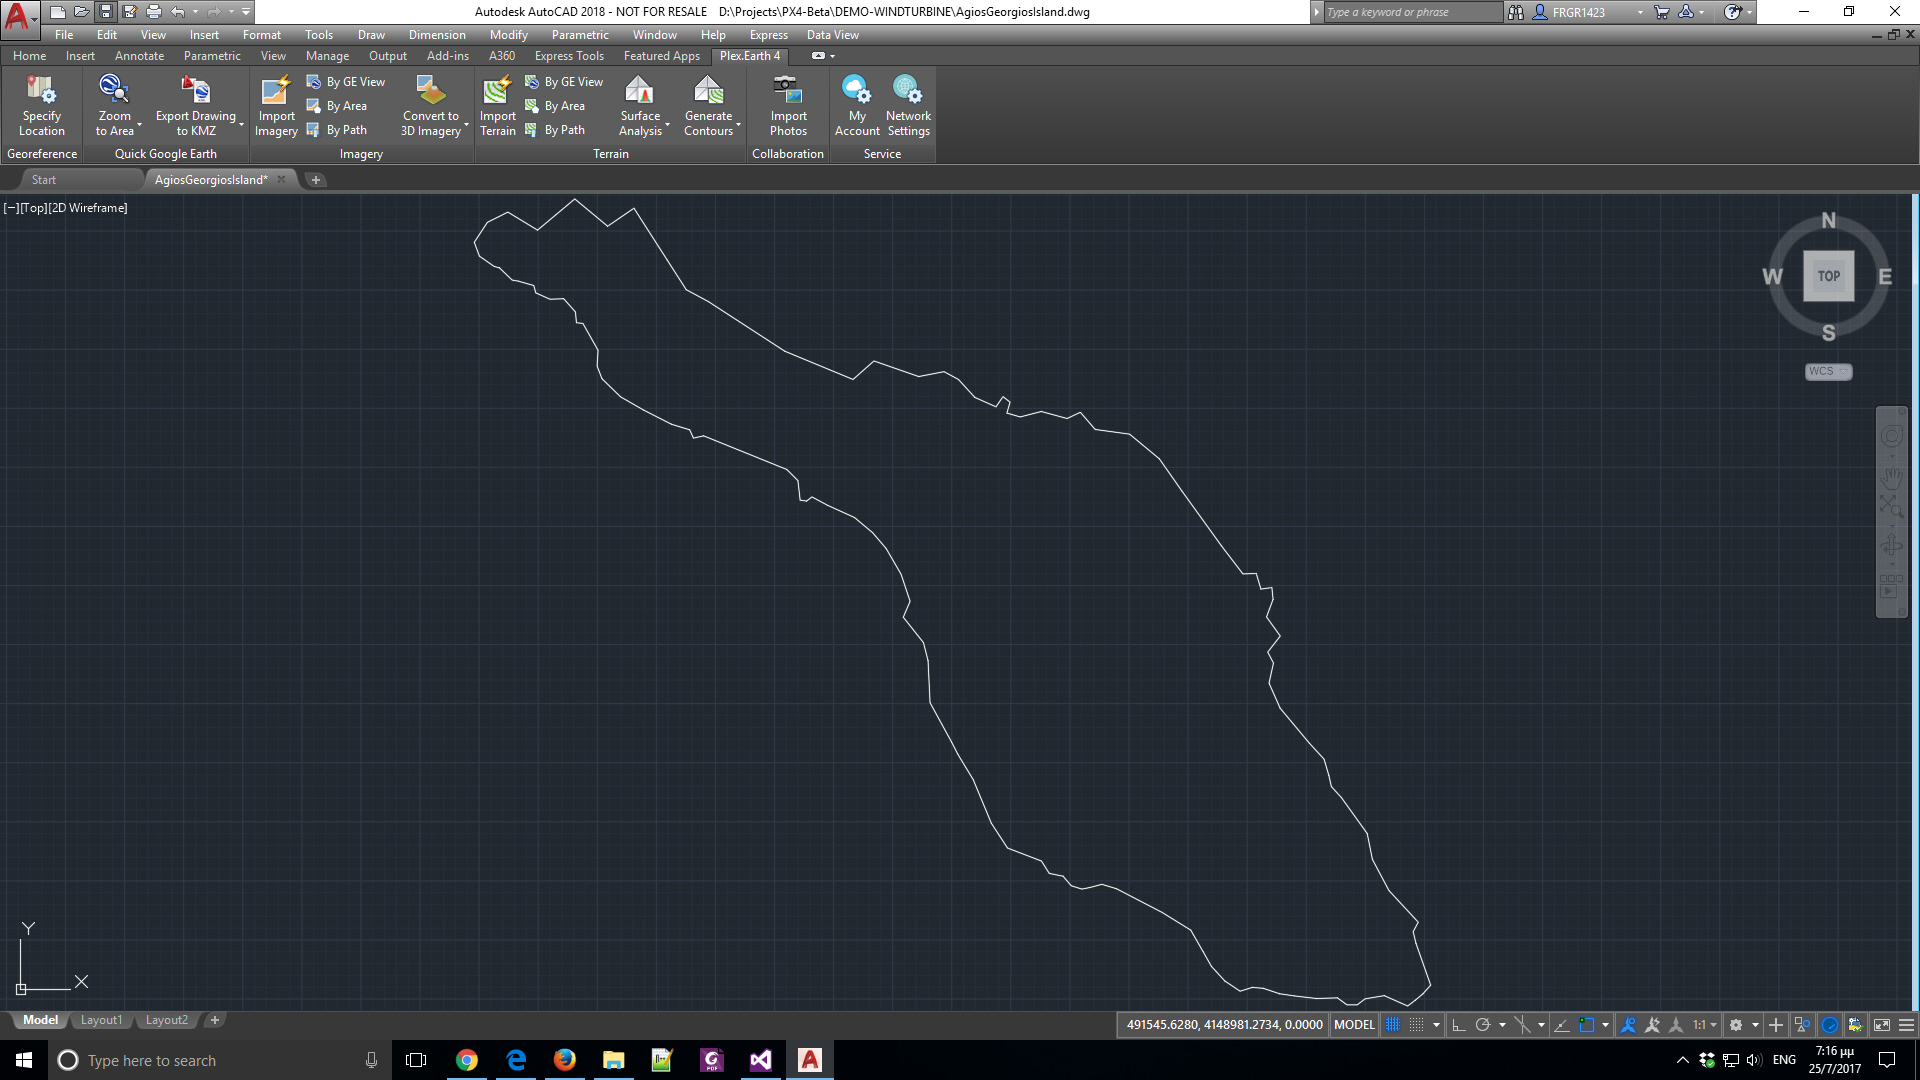Open Network Settings

click(x=908, y=105)
